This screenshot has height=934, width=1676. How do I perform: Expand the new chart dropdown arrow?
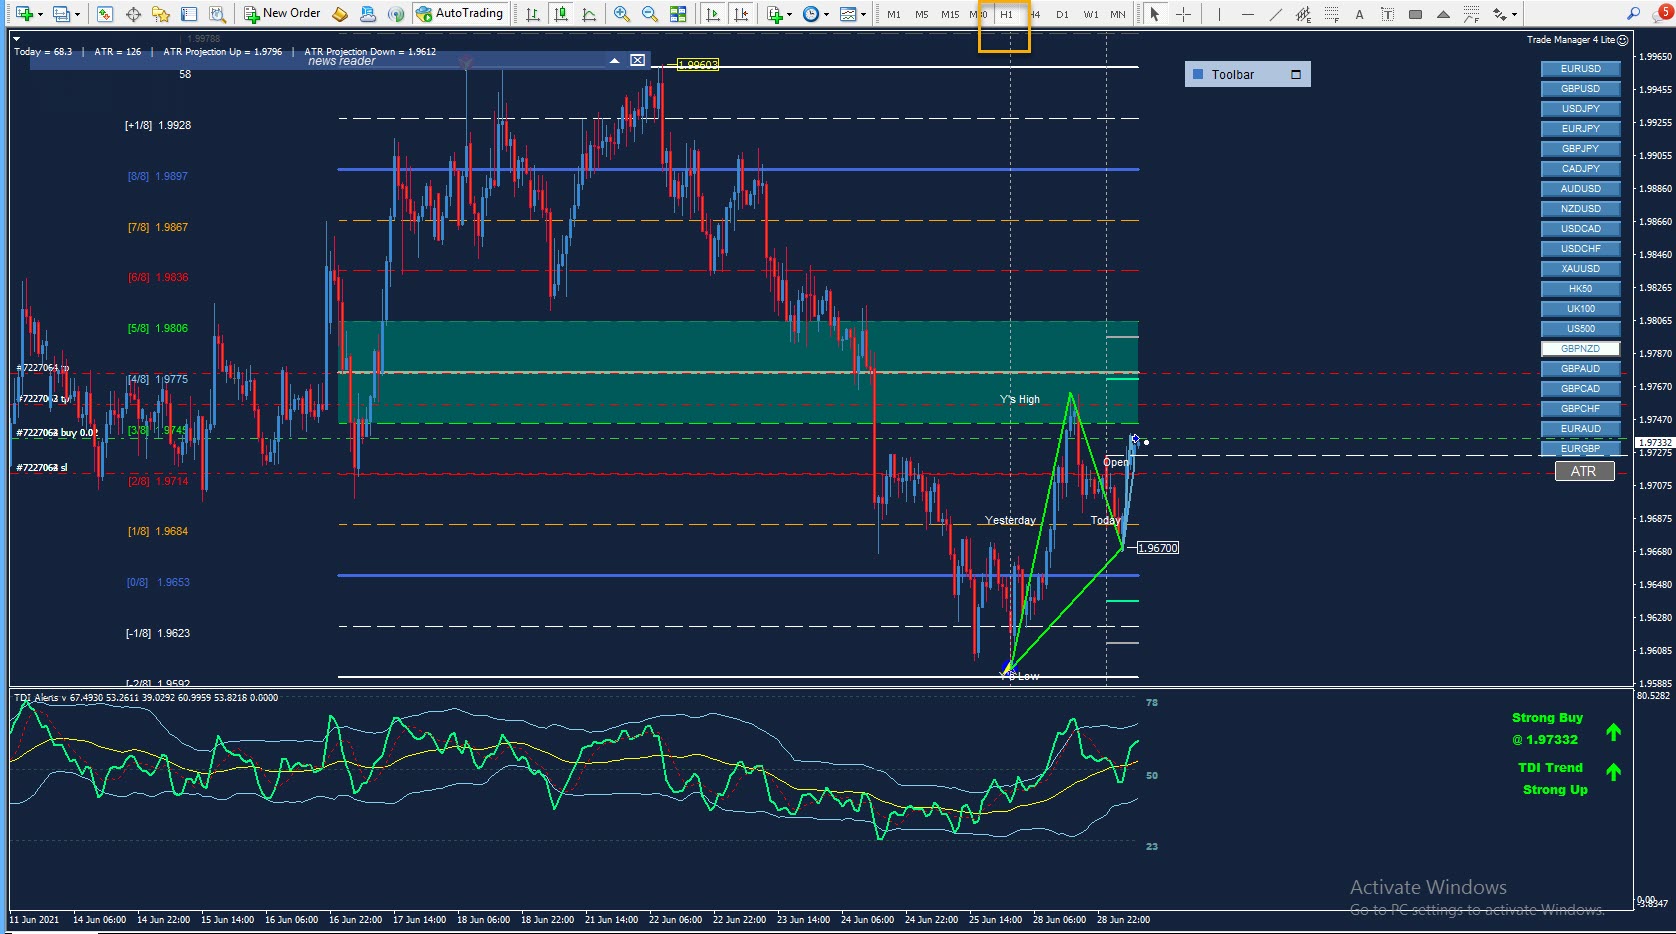tap(40, 14)
